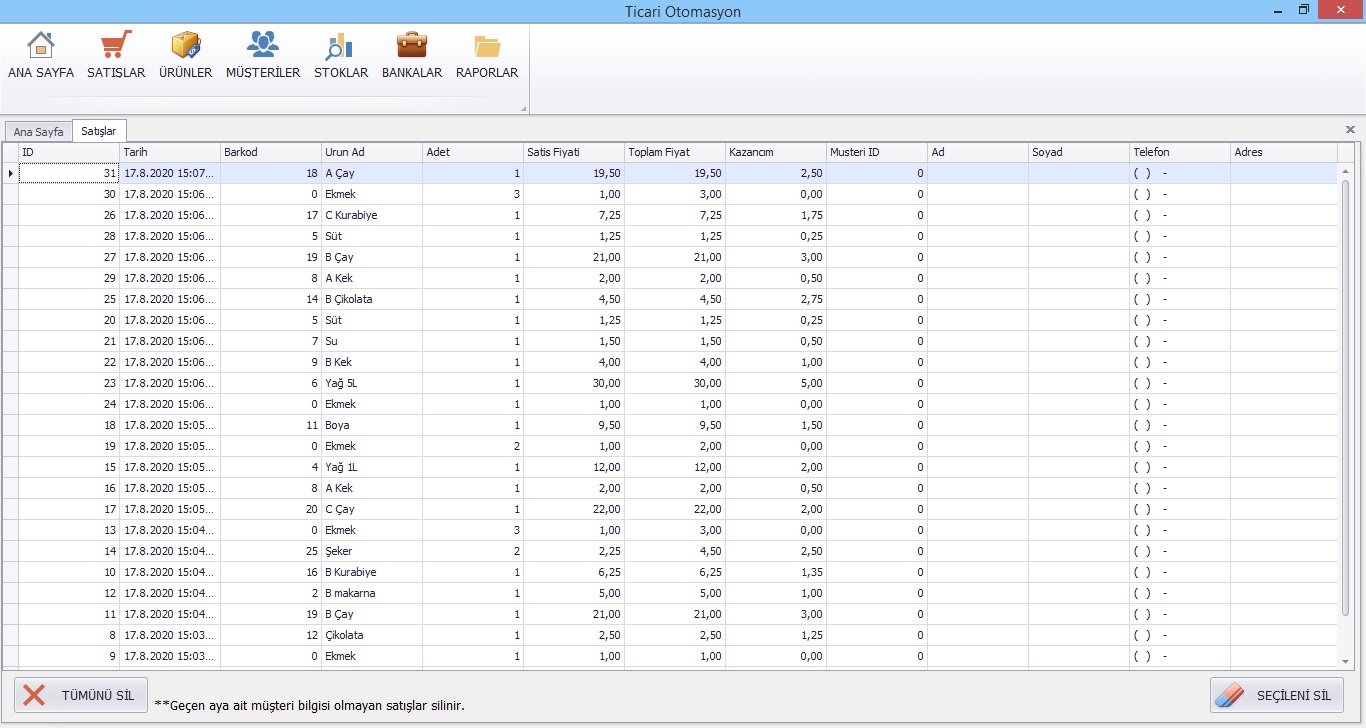Click the vertical scrollbar thumb
1366x728 pixels.
1347,397
